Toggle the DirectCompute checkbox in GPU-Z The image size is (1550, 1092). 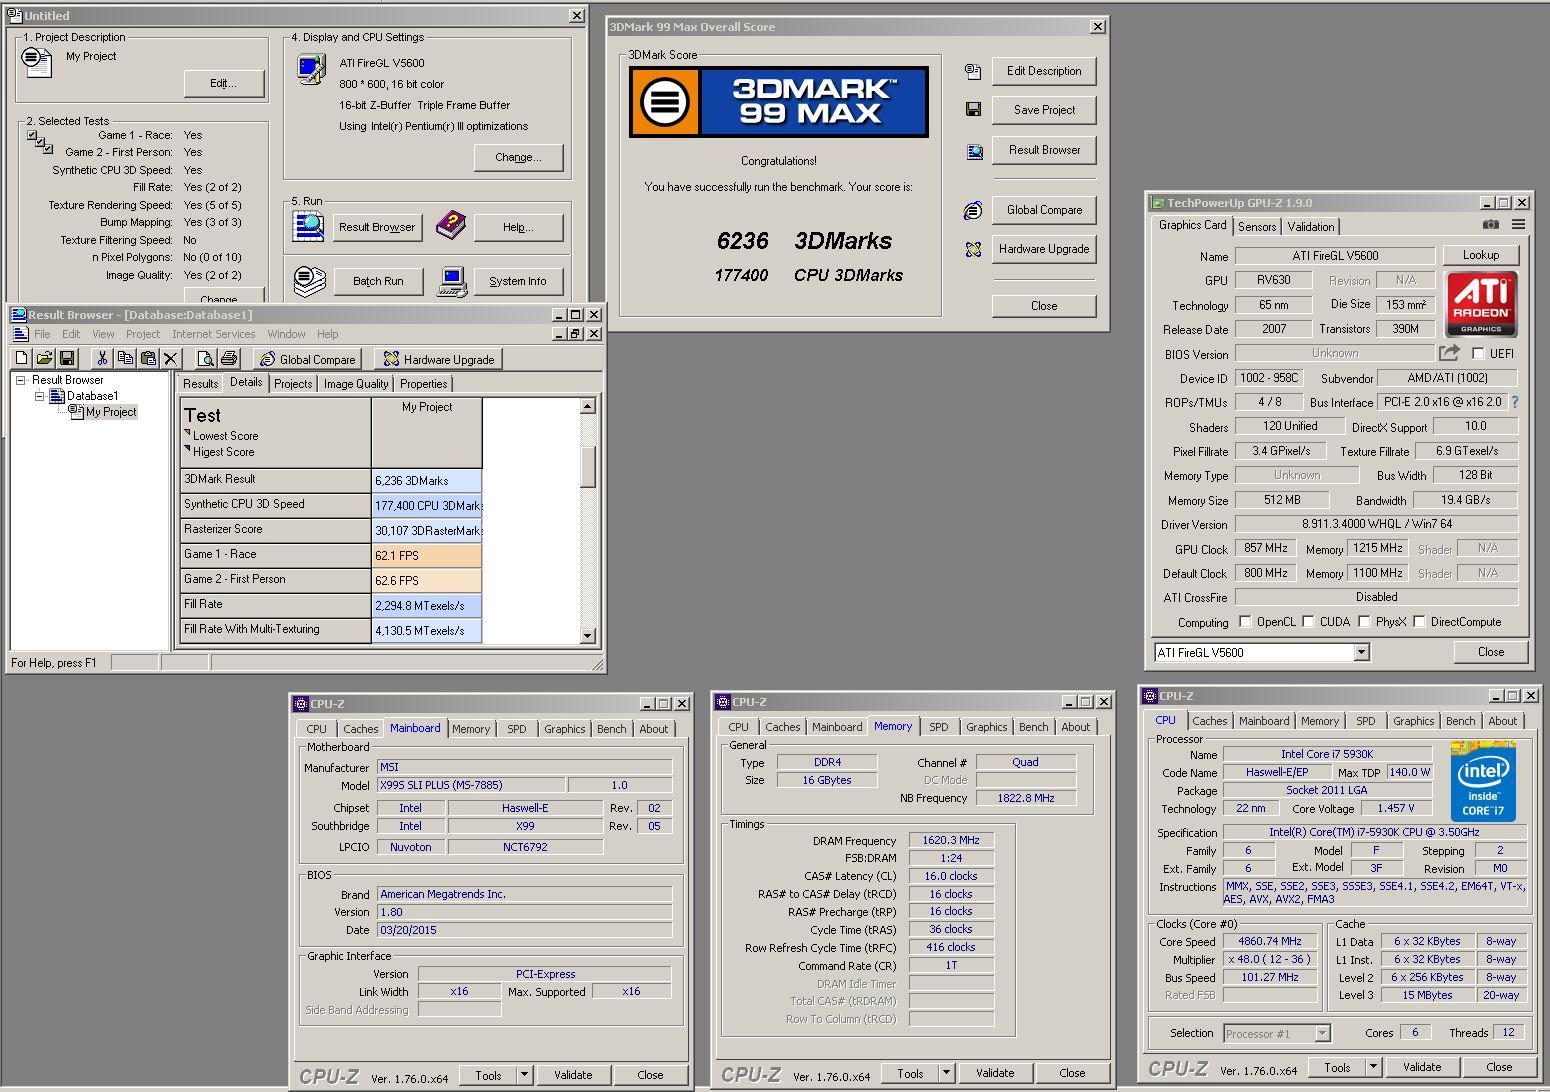pos(1419,621)
